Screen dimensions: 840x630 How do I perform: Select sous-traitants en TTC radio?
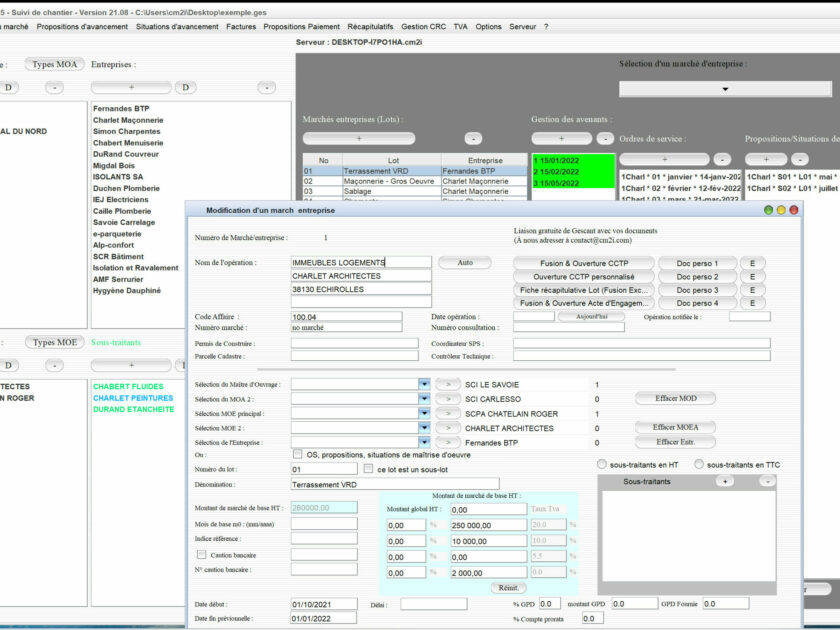point(699,464)
